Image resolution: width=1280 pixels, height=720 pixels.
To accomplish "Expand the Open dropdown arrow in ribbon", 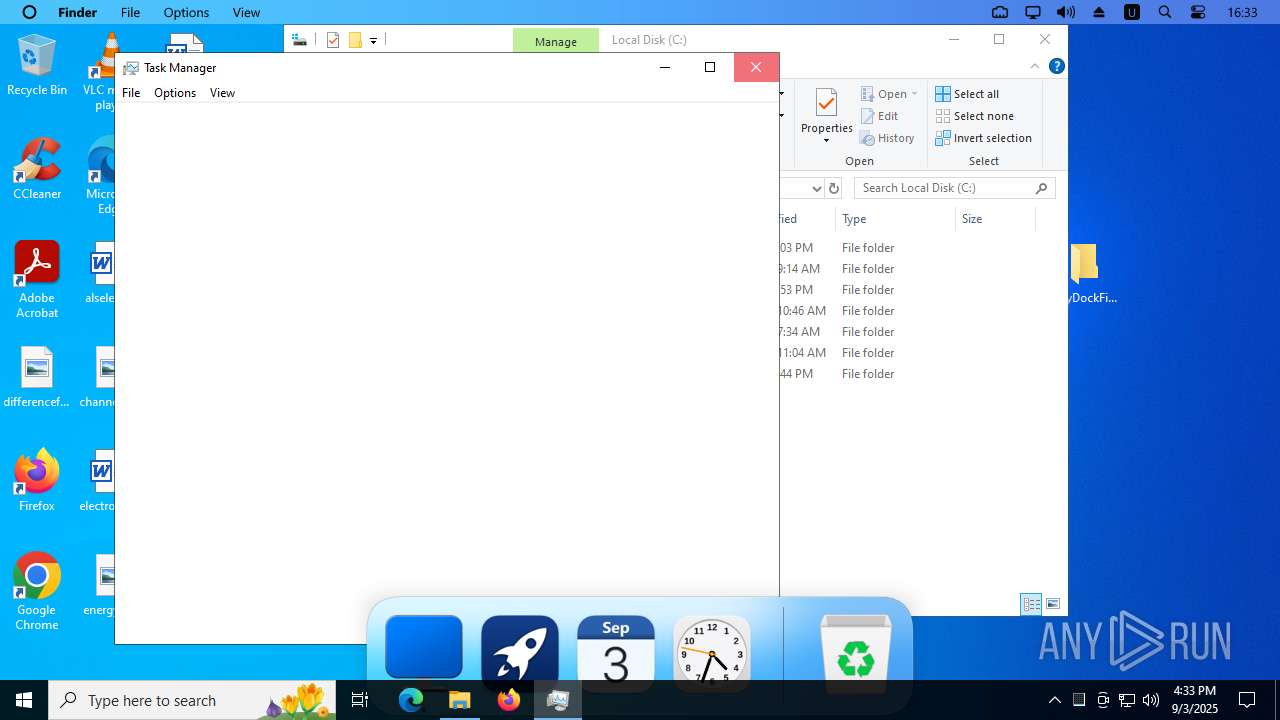I will click(x=914, y=94).
